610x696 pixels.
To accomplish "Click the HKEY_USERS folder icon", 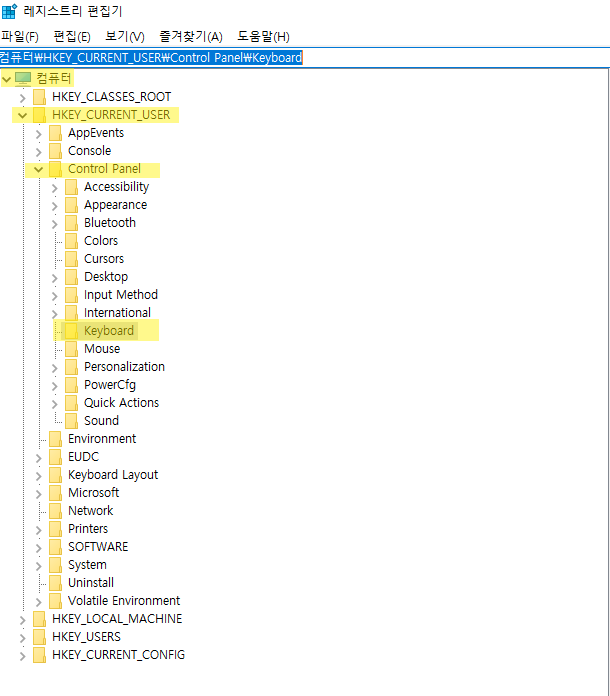I will 40,637.
